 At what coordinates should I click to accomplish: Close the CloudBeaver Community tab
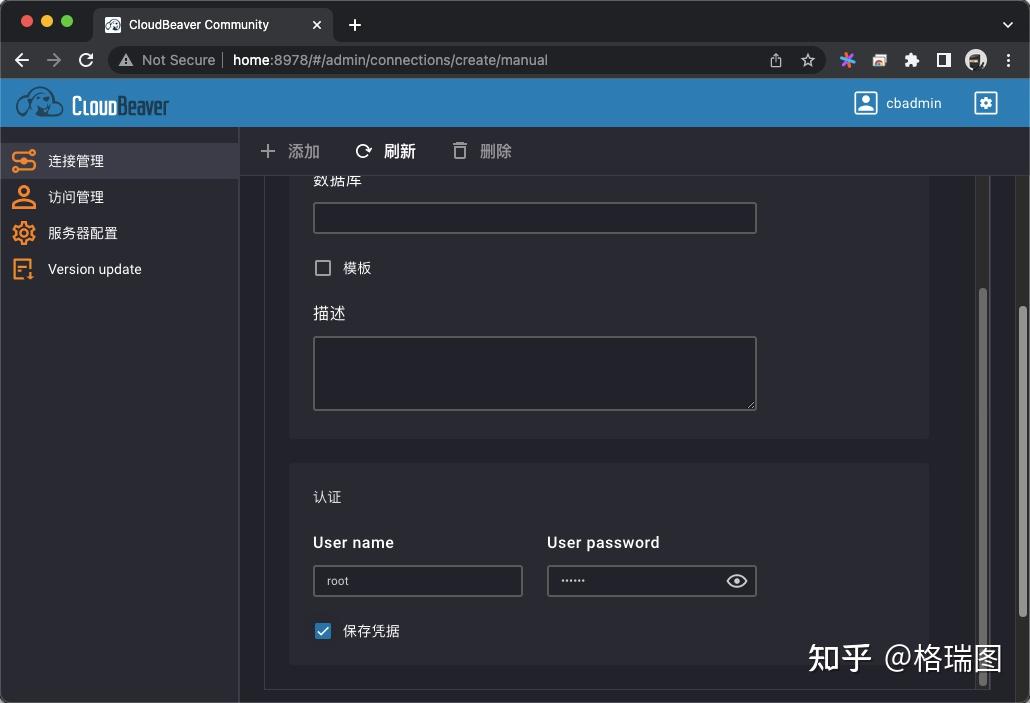[x=317, y=25]
